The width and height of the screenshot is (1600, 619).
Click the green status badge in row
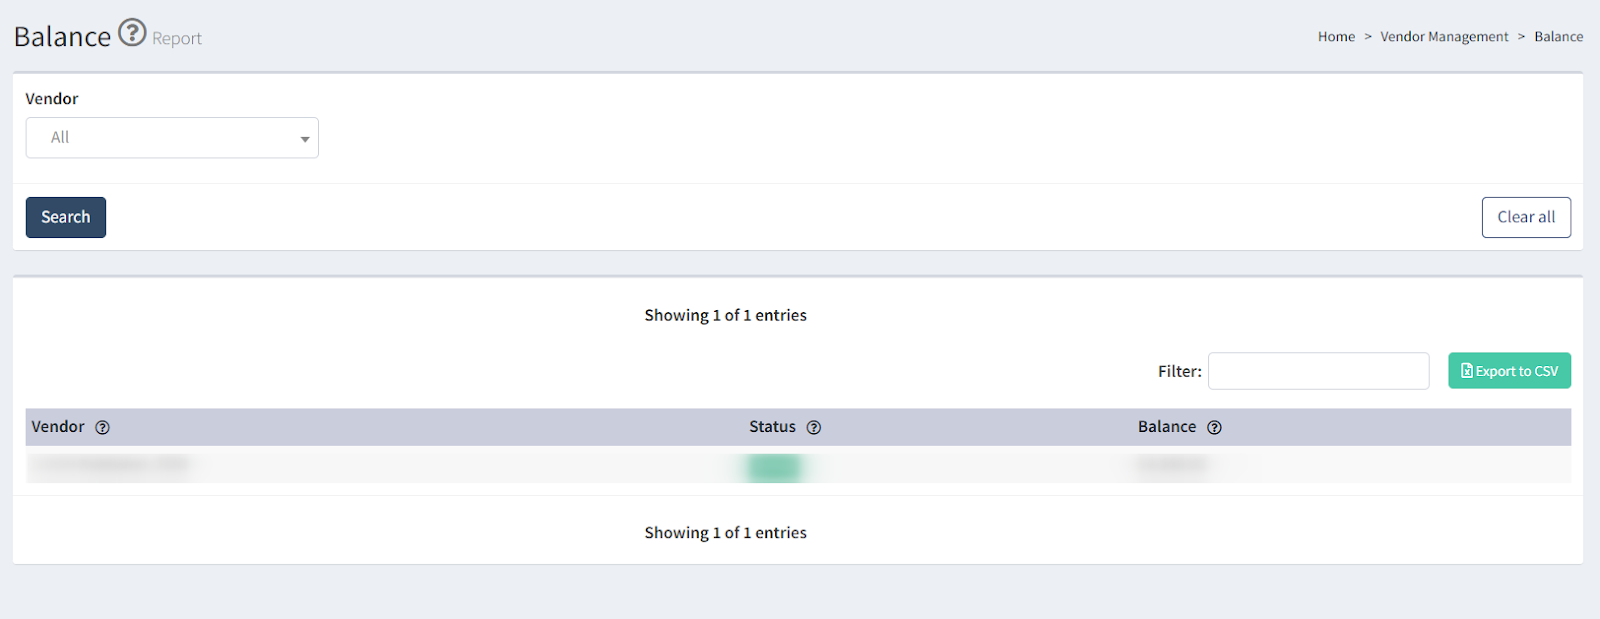775,467
